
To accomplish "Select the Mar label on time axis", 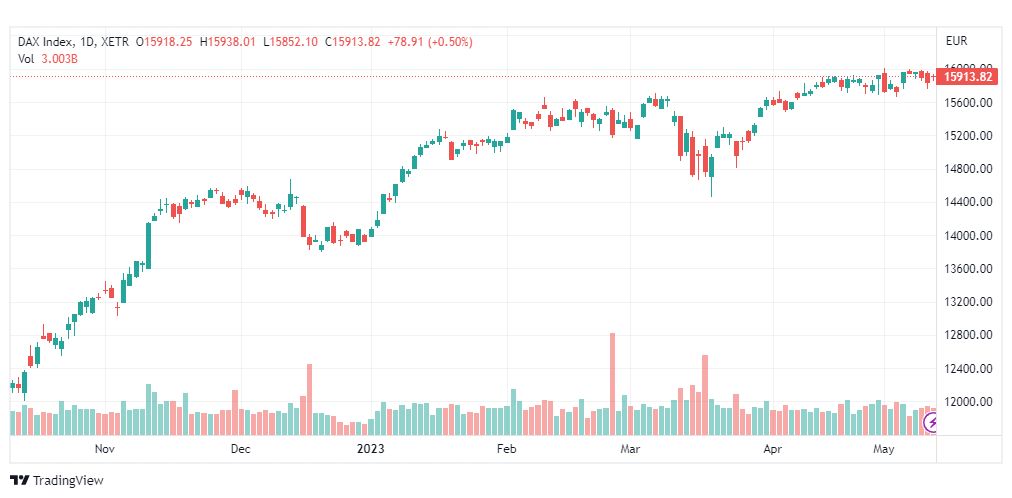I will click(629, 450).
